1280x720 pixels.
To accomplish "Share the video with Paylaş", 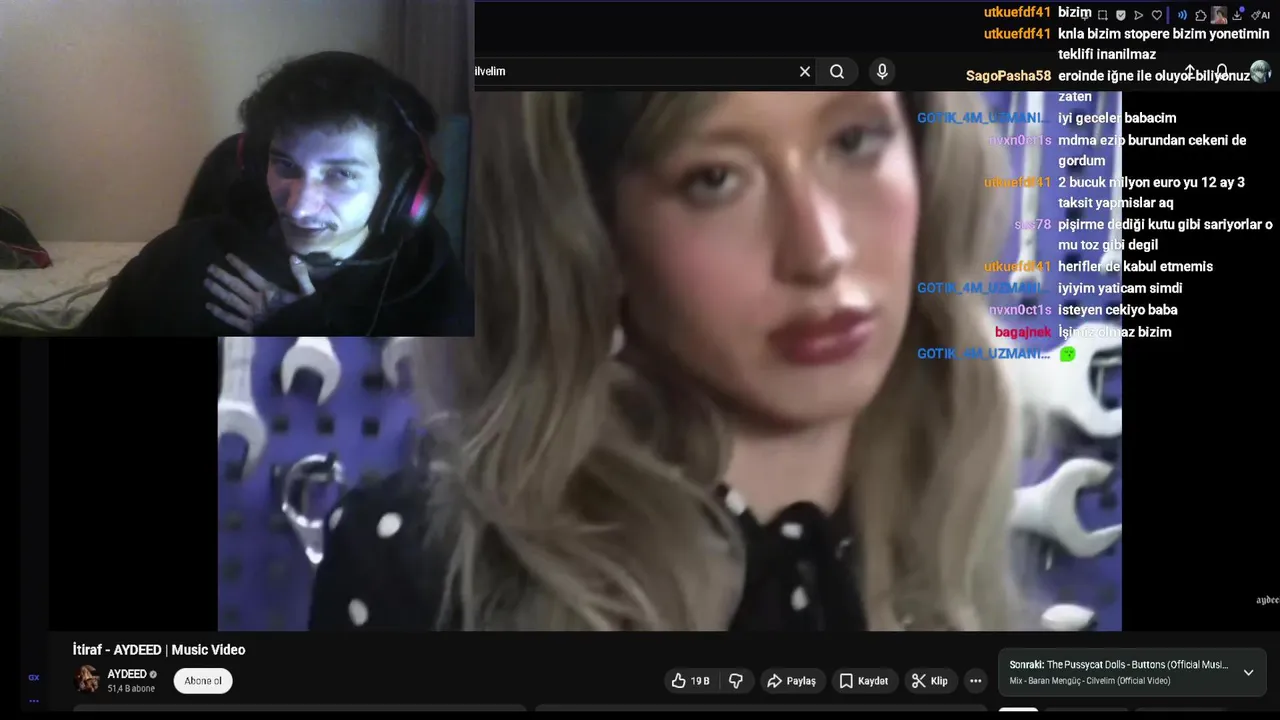I will pos(791,681).
